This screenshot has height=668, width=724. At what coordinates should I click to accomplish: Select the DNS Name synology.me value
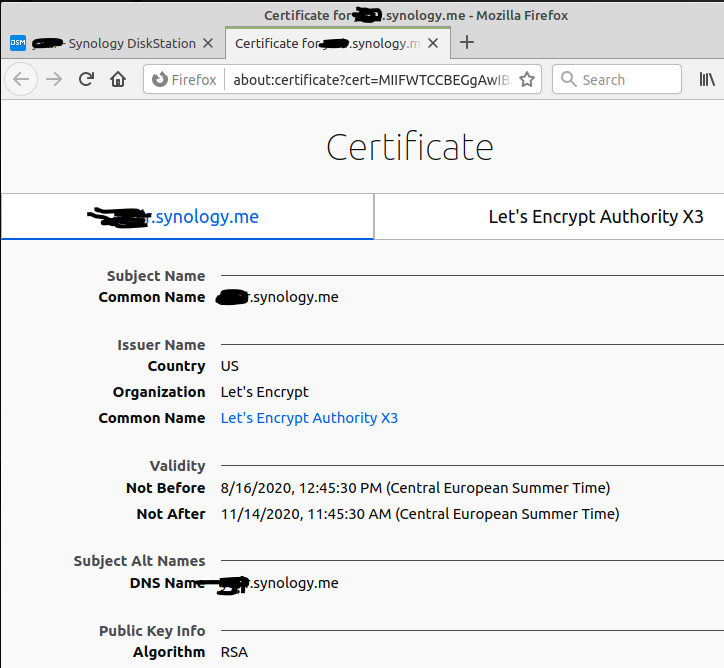[x=278, y=583]
